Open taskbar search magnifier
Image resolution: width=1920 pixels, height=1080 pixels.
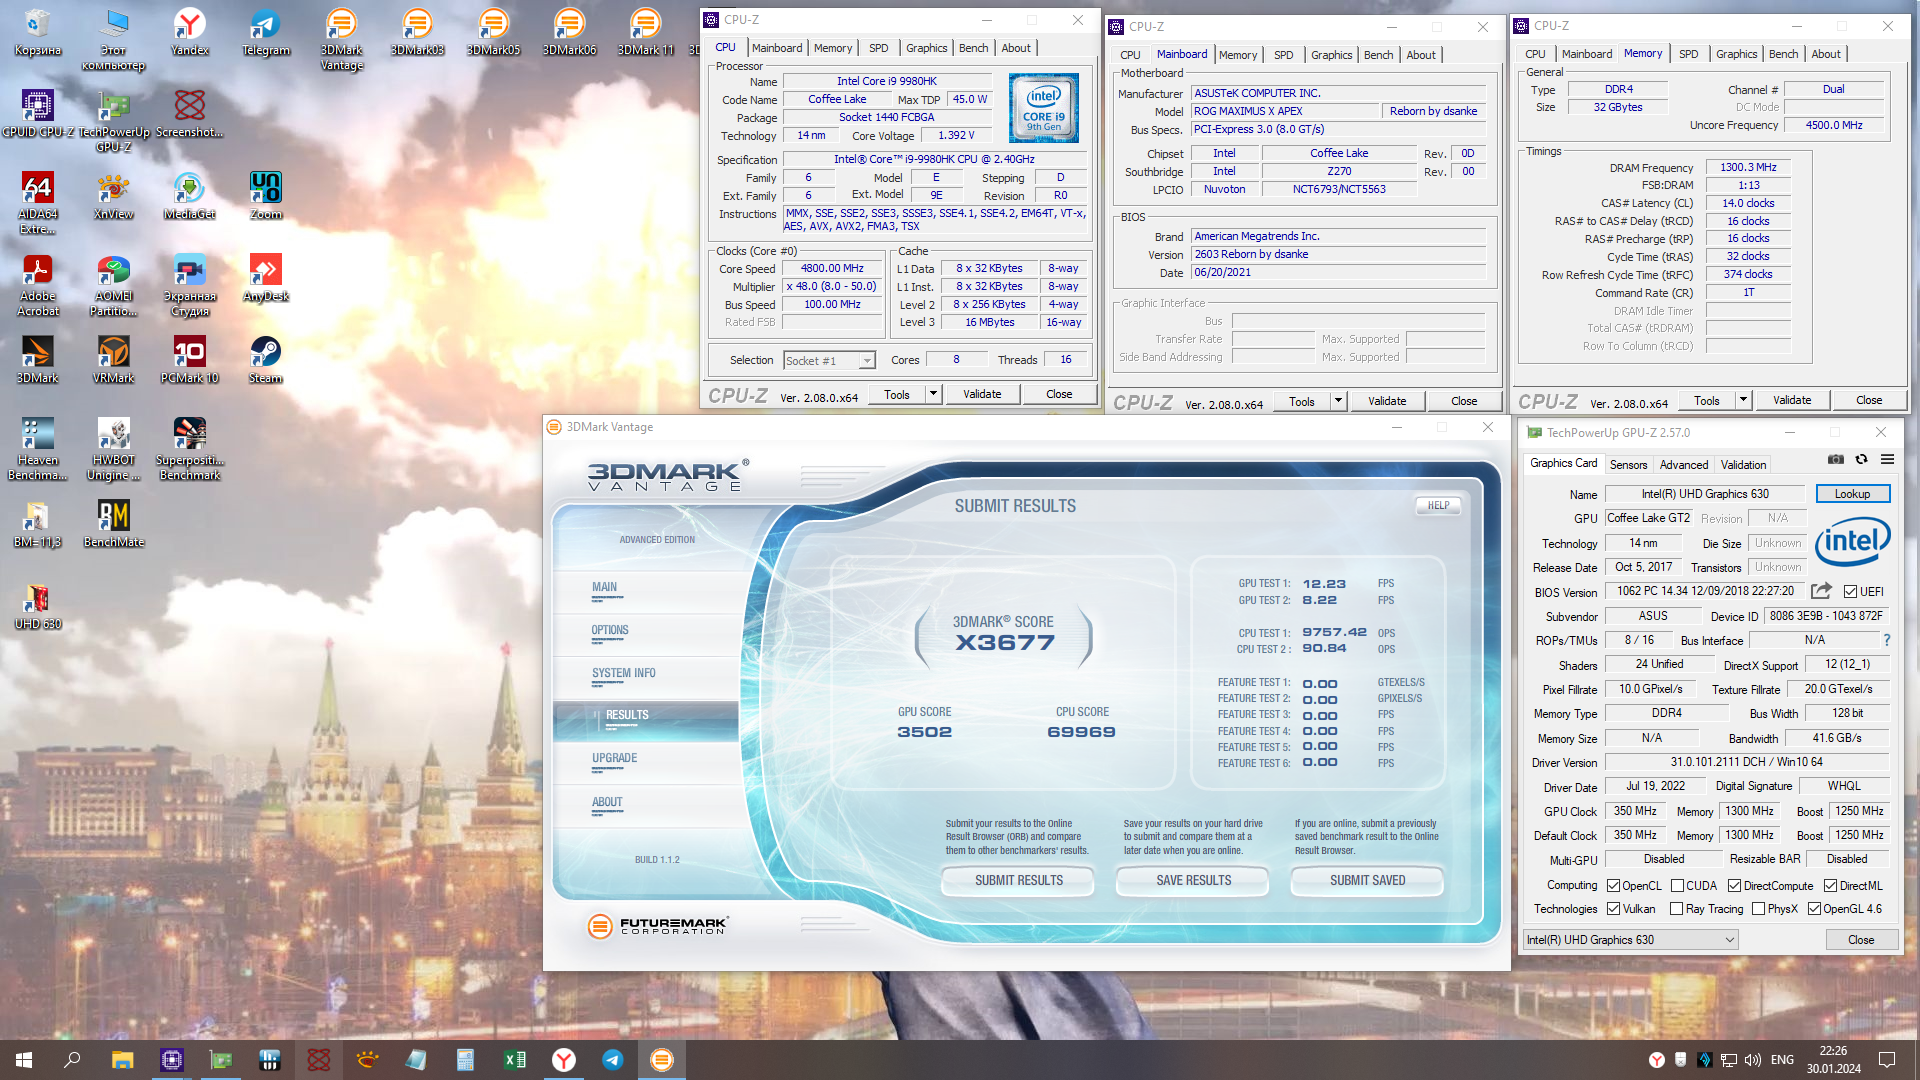(72, 1060)
